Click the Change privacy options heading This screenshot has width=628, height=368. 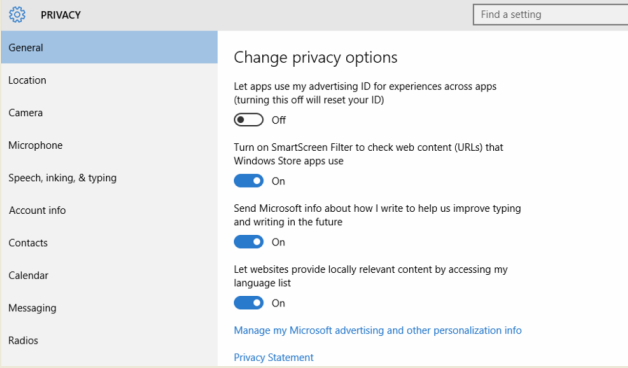point(316,58)
